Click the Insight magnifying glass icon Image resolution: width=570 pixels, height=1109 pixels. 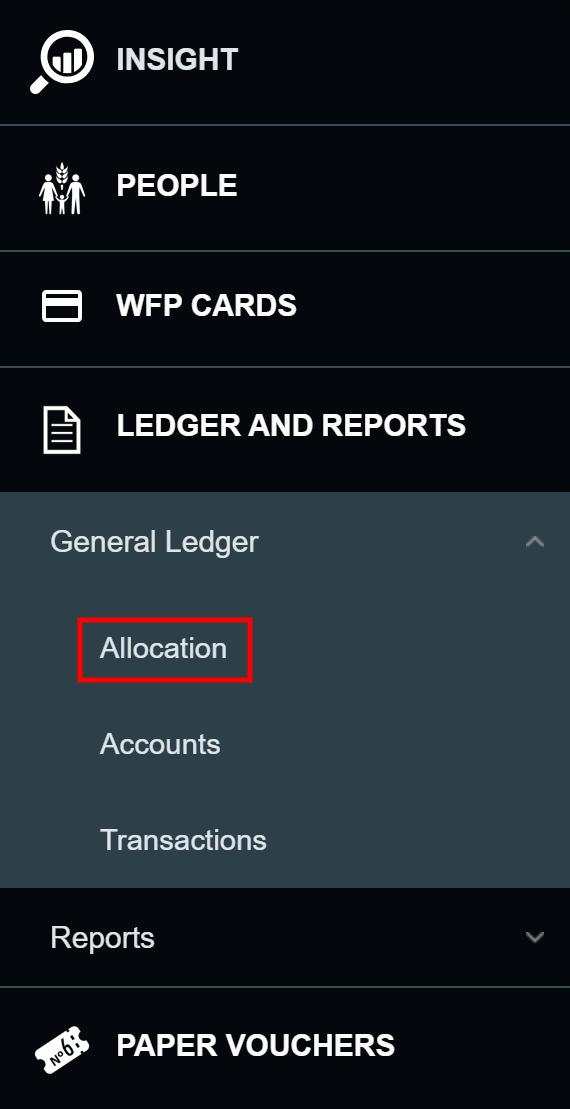[x=62, y=61]
